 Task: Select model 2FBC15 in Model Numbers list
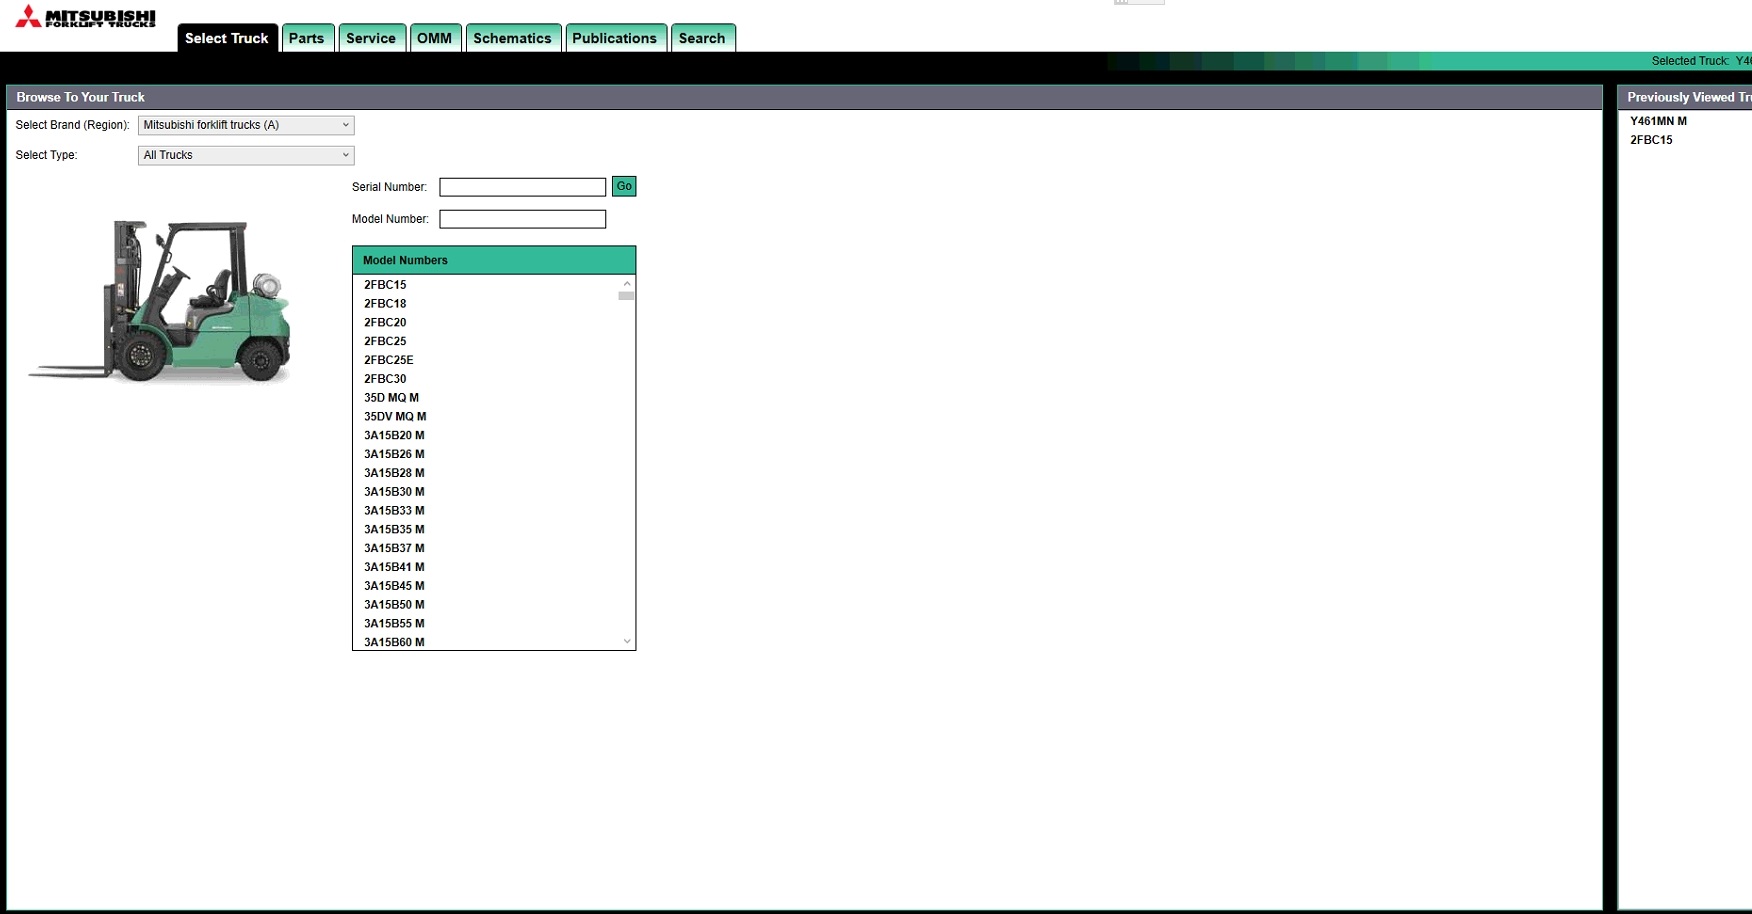(385, 285)
